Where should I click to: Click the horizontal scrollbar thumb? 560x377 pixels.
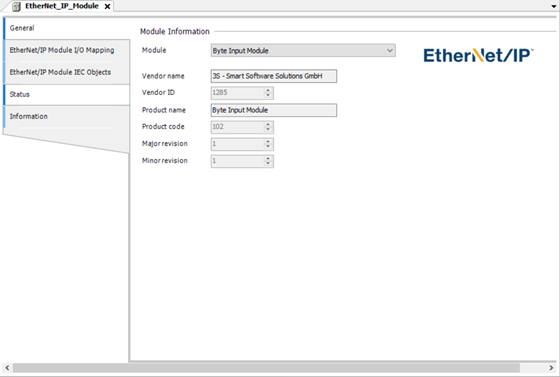[x=266, y=368]
